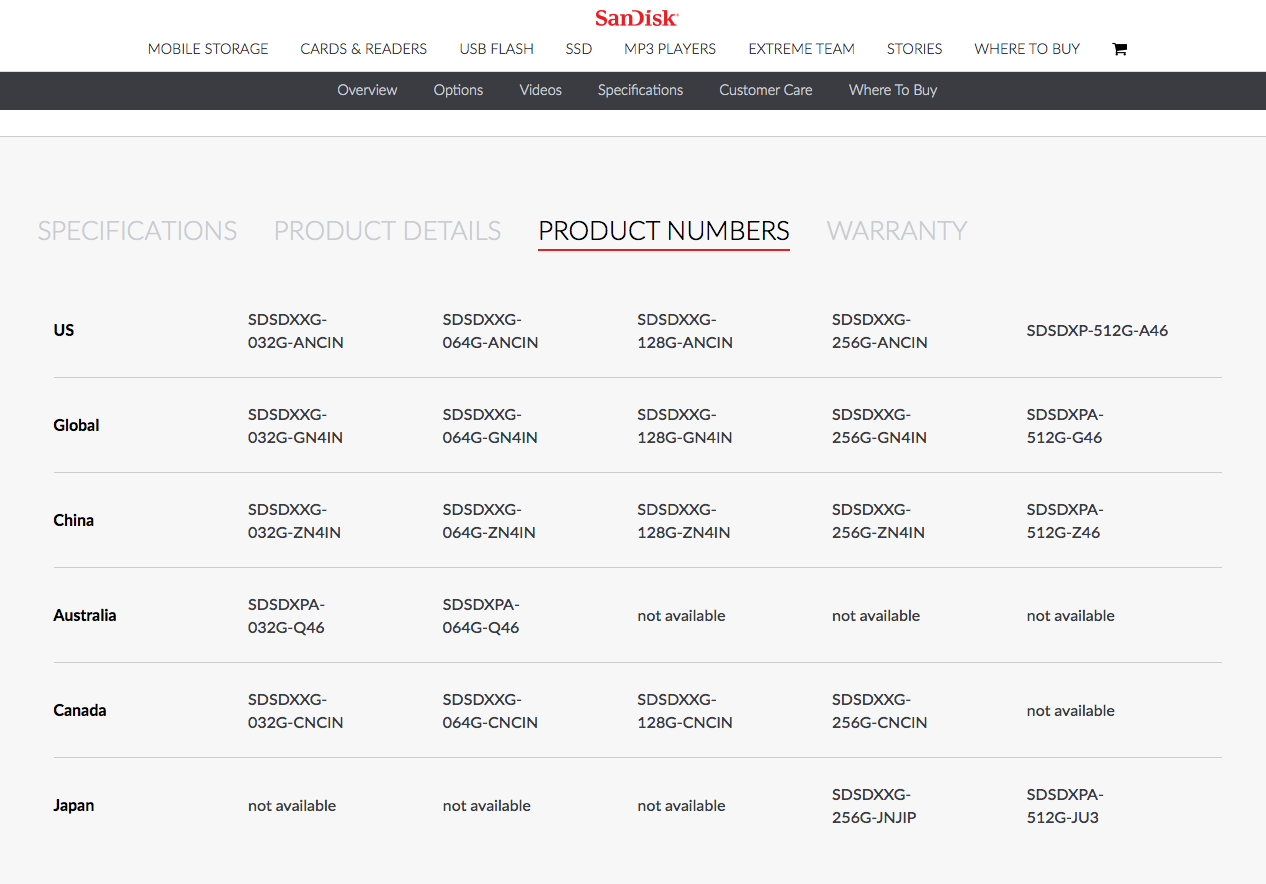The image size is (1266, 884).
Task: Click "not available" in the Canada row
Action: tap(1071, 710)
